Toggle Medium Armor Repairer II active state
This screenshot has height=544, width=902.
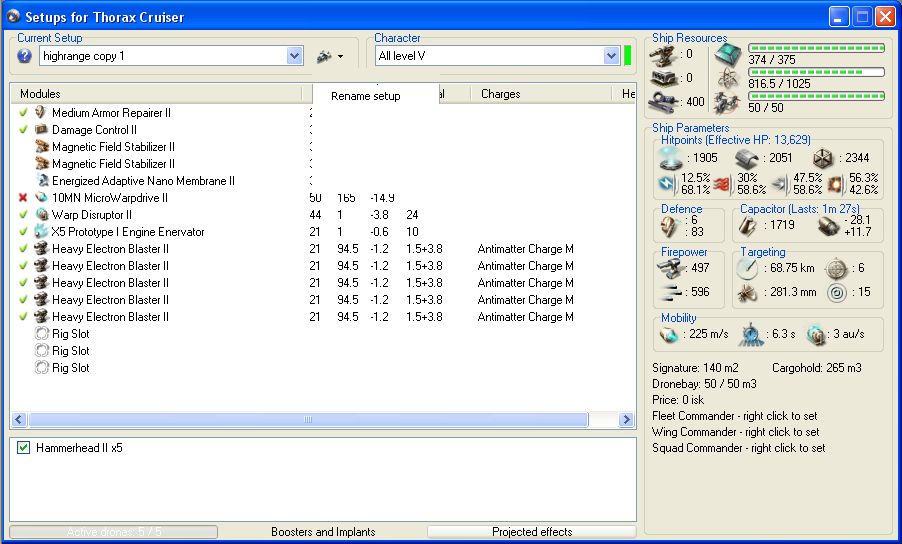click(23, 112)
